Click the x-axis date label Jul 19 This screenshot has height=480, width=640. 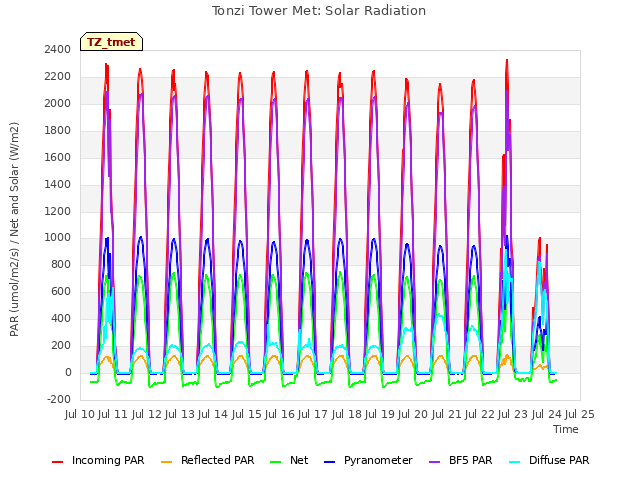(380, 414)
